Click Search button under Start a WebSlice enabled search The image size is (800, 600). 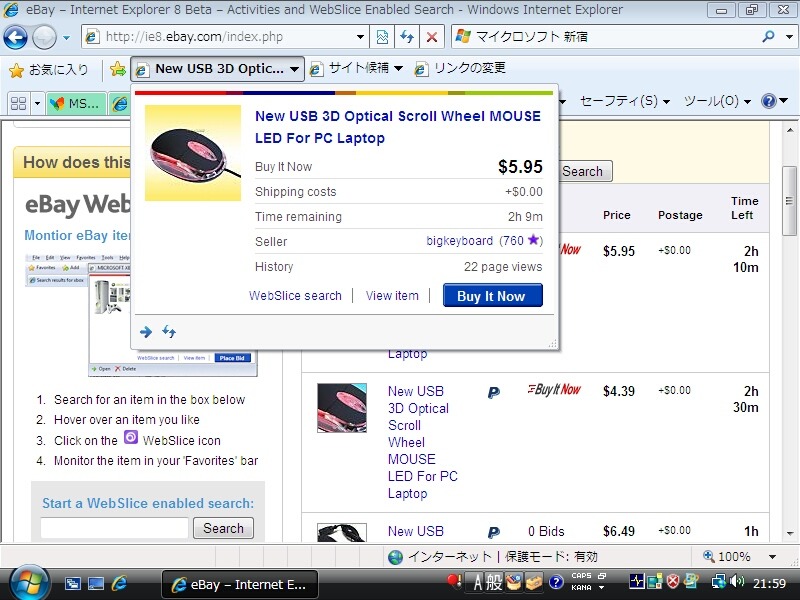(x=223, y=528)
